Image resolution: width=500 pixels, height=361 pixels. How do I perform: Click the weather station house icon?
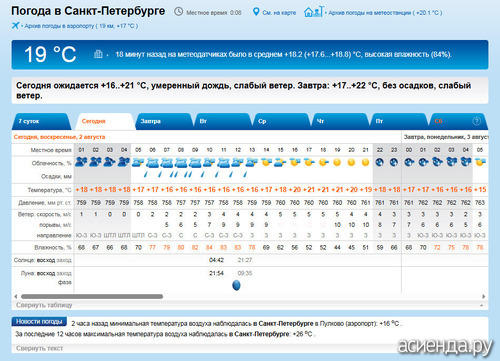[x=314, y=12]
